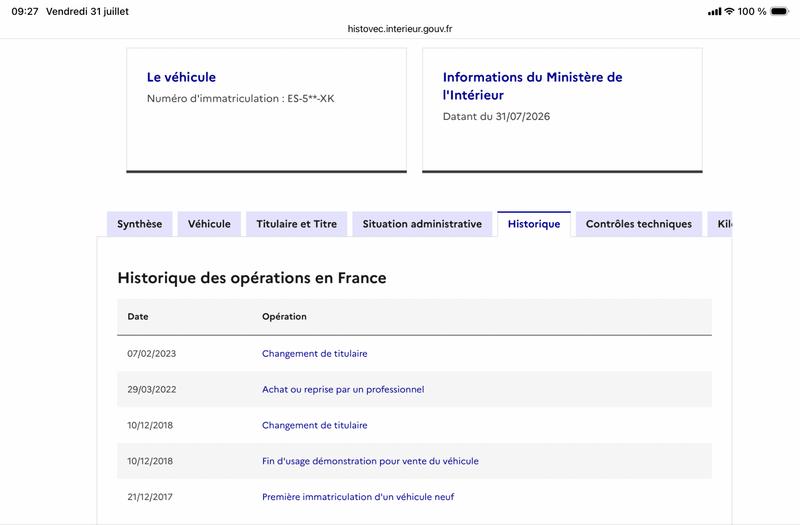The image size is (800, 525).
Task: Tap the 100 % battery percentage
Action: 752,11
